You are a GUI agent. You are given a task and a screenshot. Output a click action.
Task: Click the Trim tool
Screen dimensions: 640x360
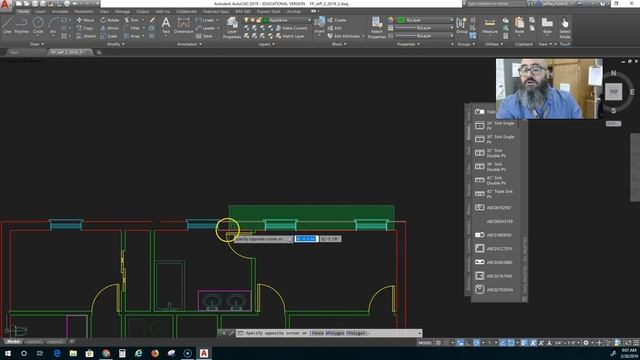[131, 20]
